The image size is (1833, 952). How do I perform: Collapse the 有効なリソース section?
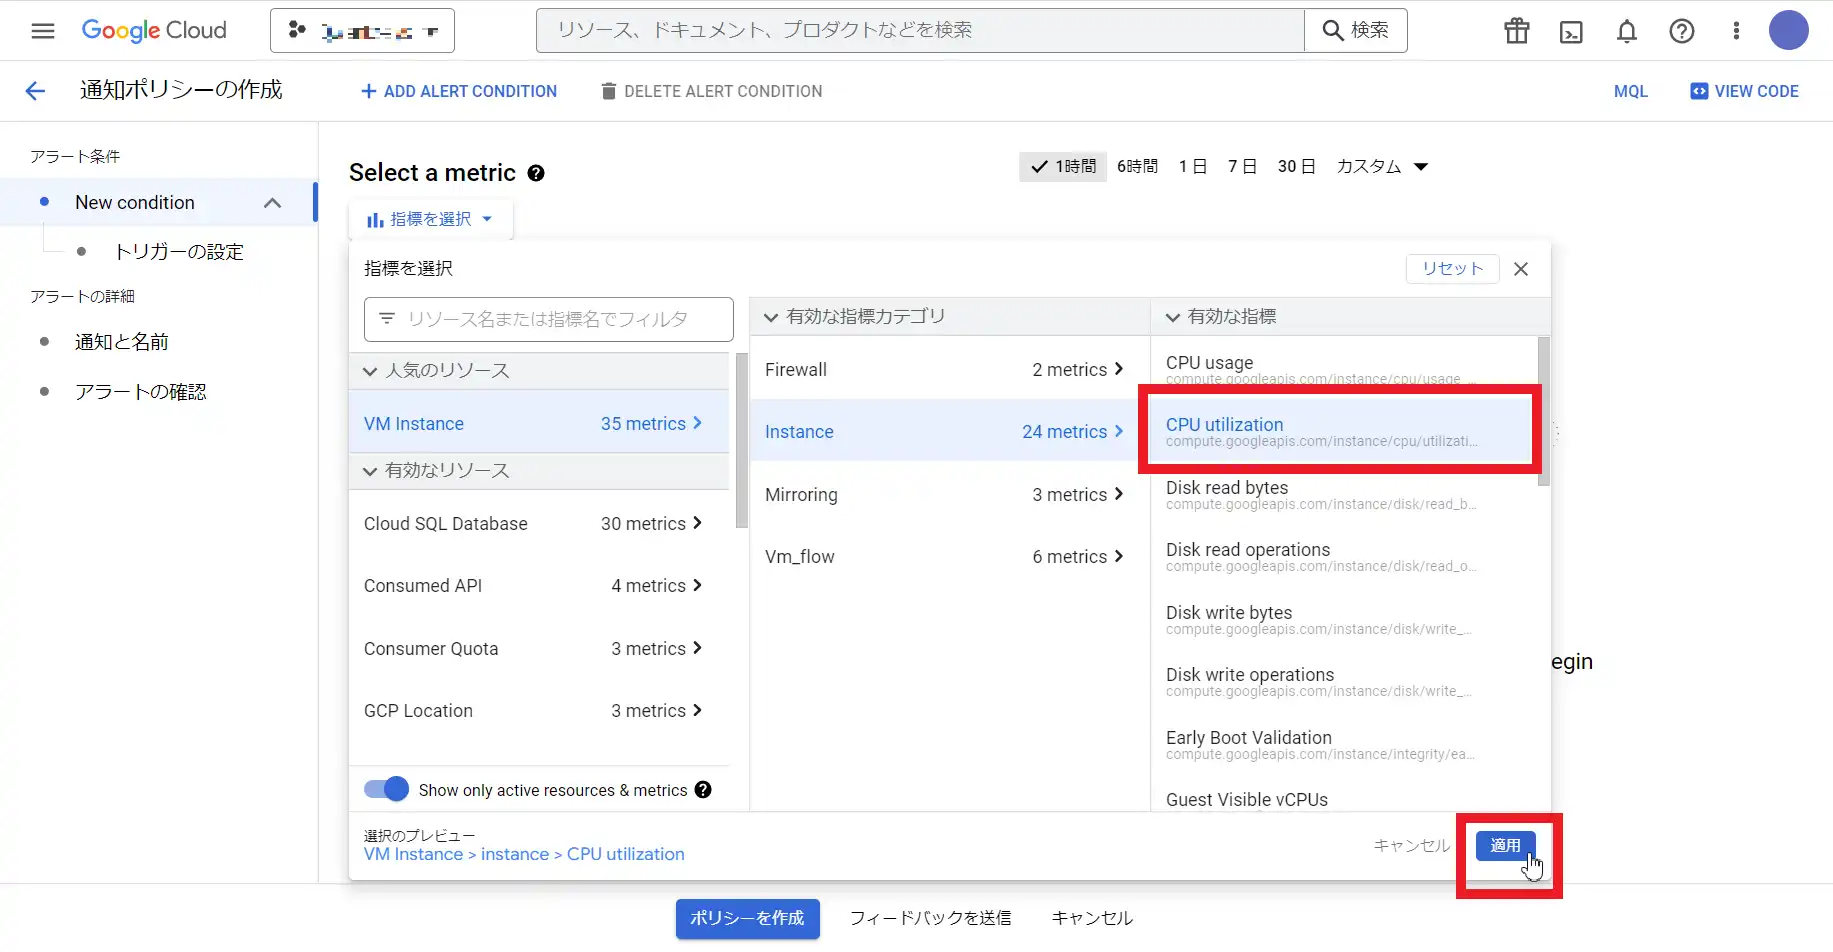[x=539, y=471]
